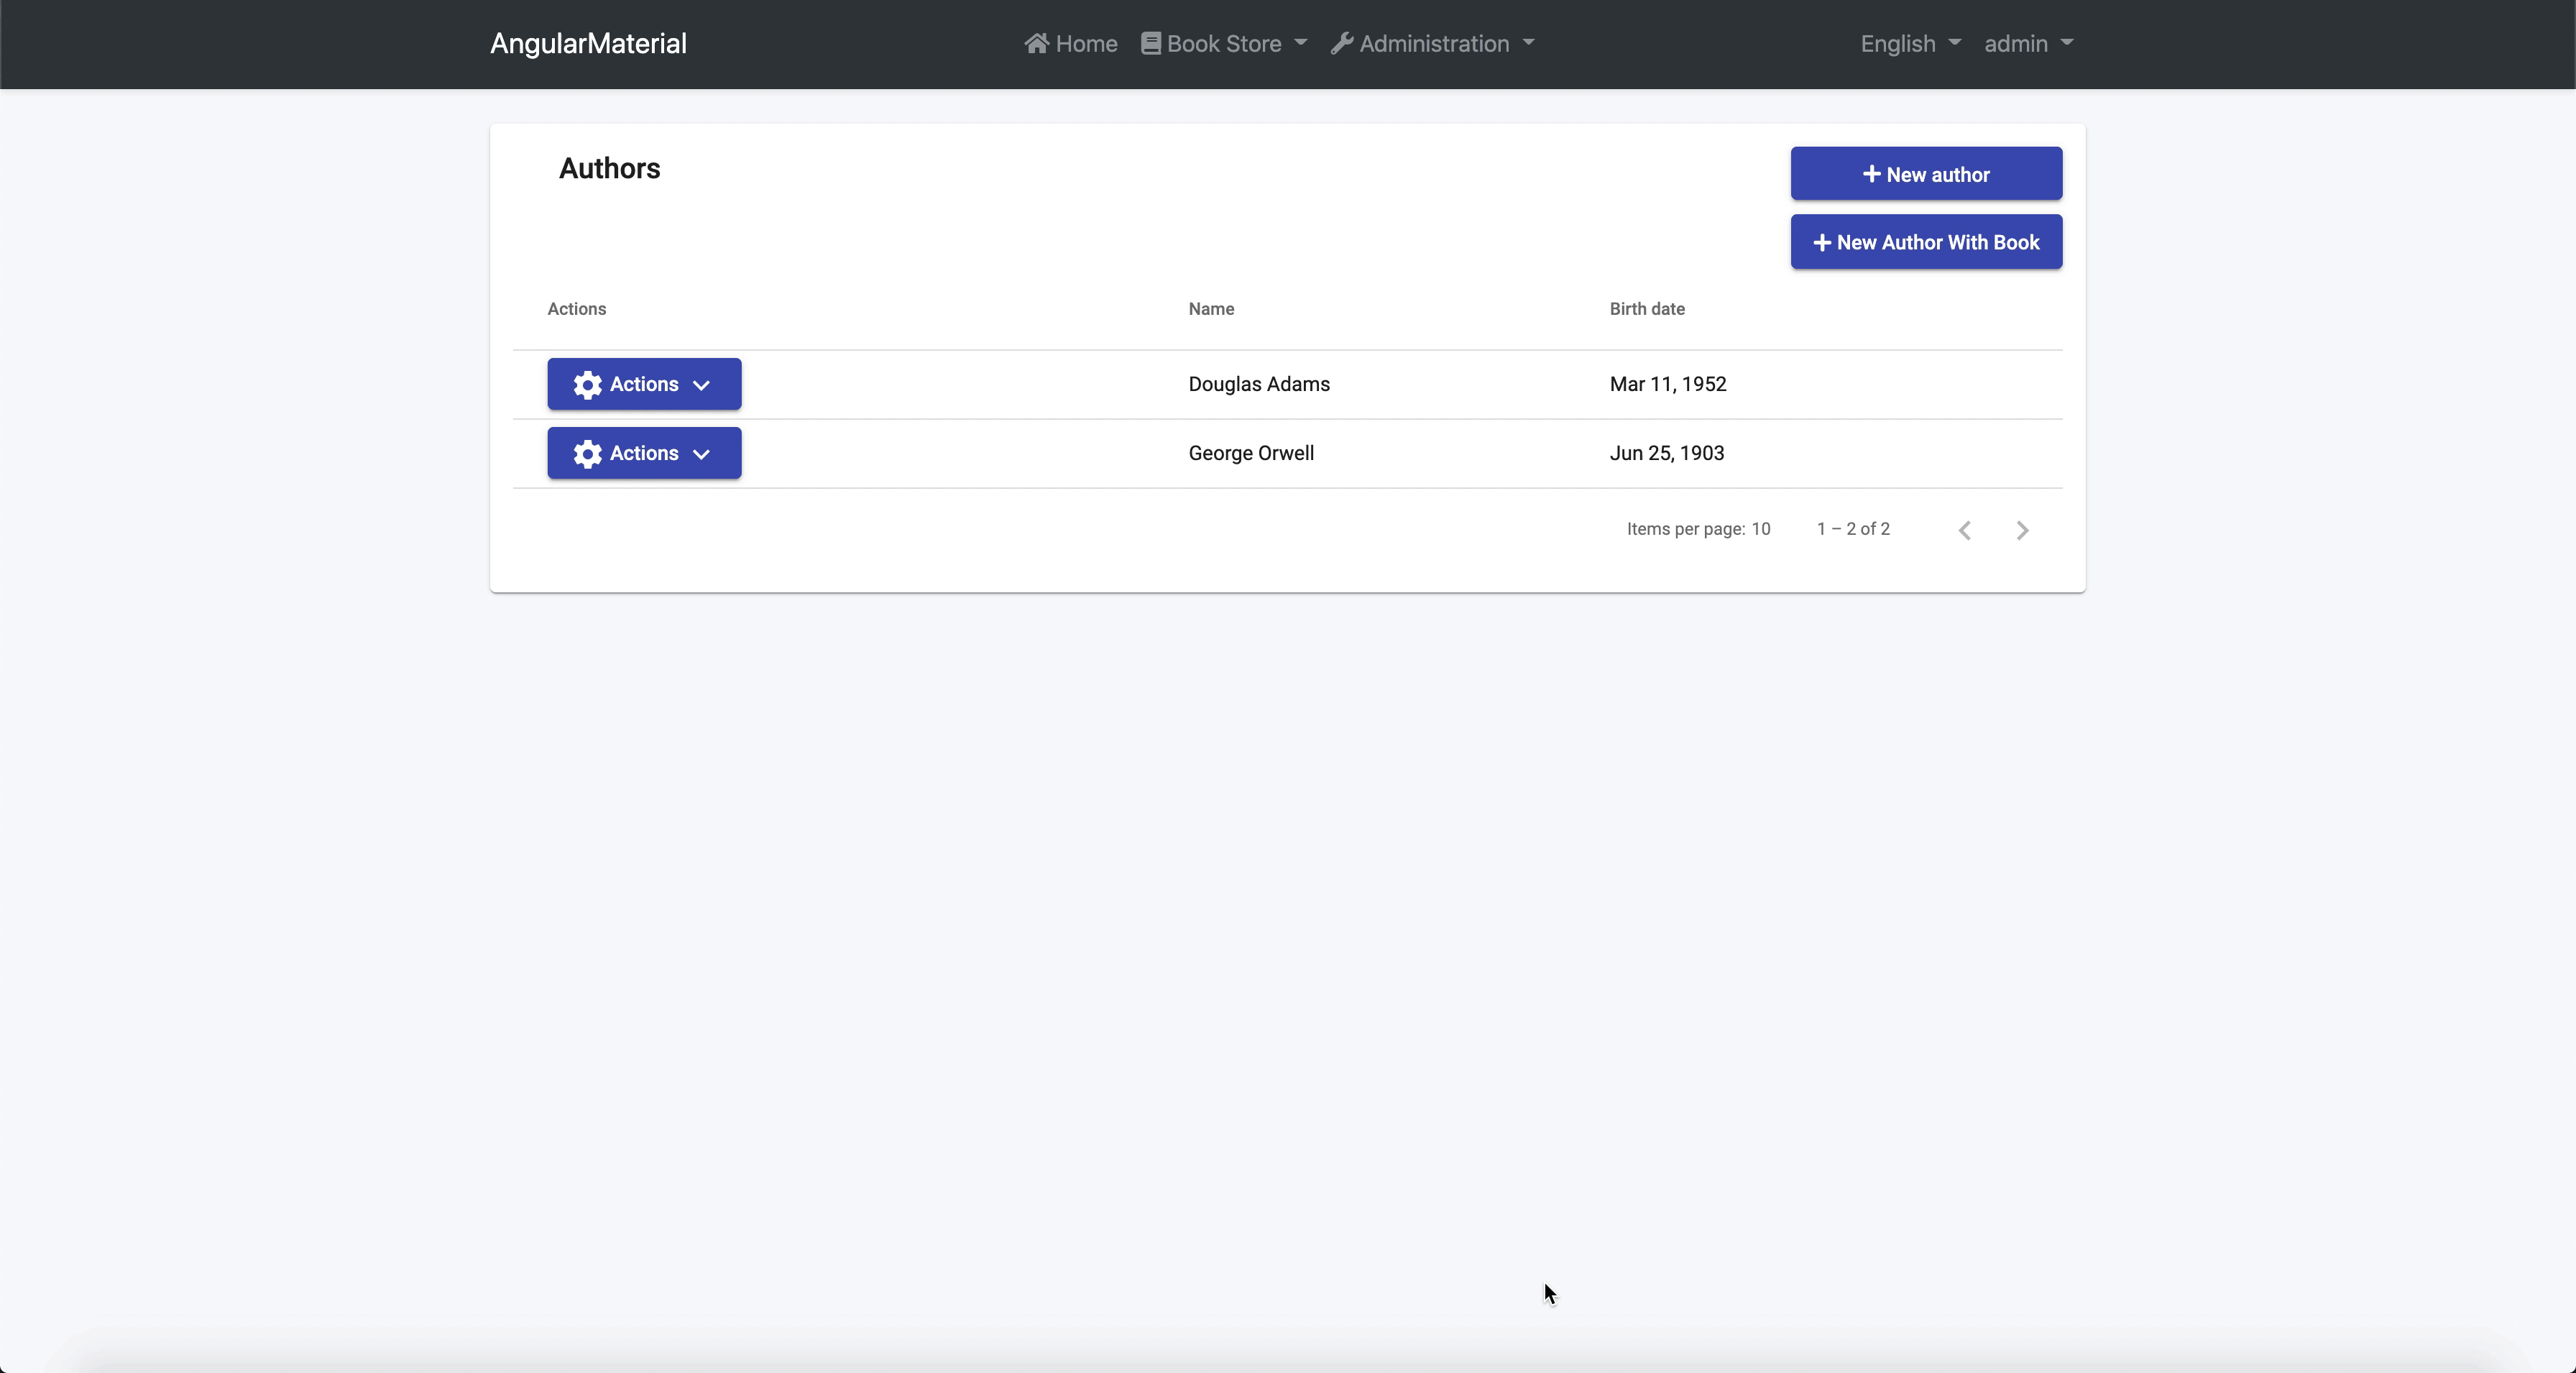Screen dimensions: 2576x1373
Task: Open the English language dropdown
Action: coord(1909,43)
